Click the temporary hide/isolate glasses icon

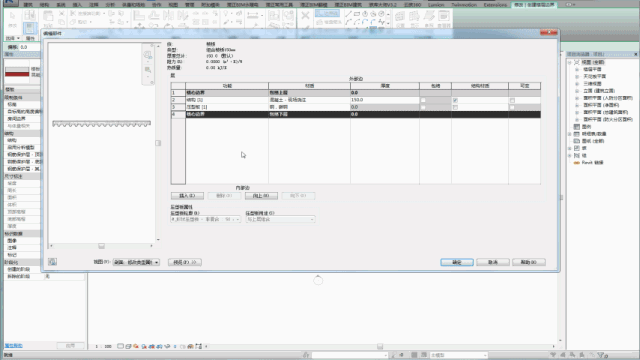point(167,346)
